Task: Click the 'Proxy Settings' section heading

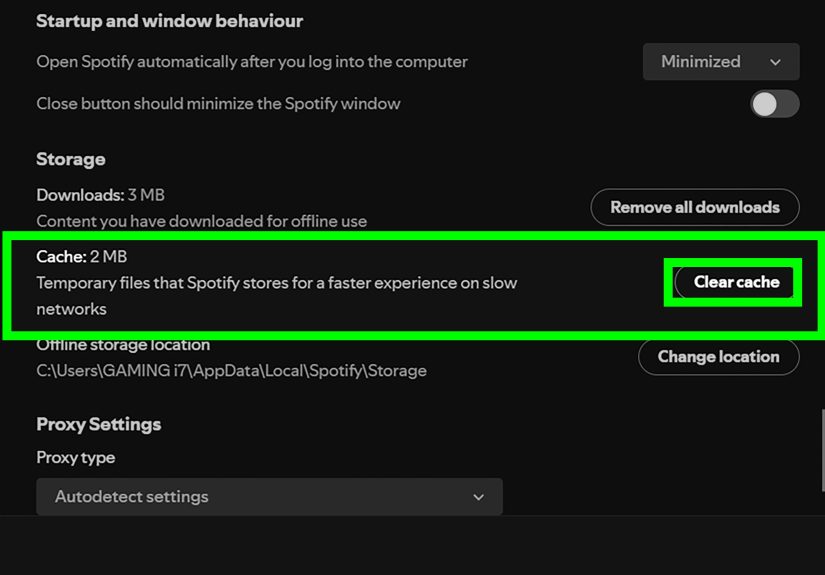Action: coord(98,425)
